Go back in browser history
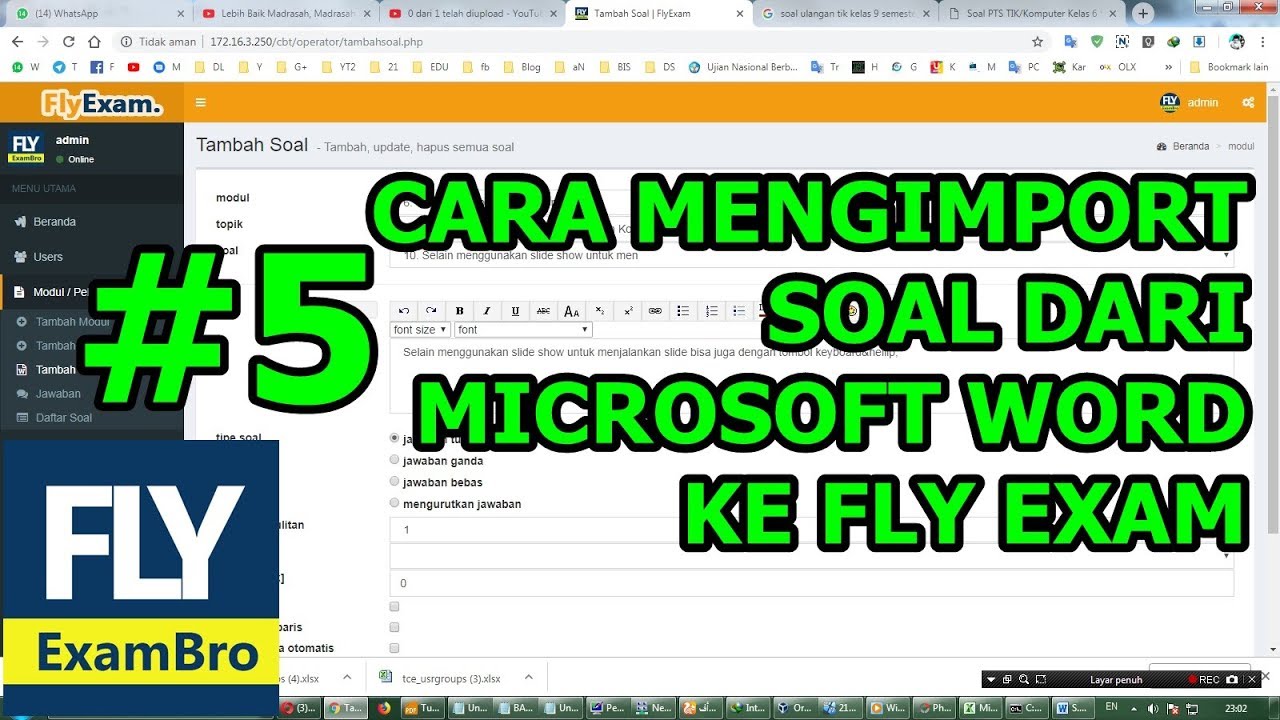1280x720 pixels. (x=17, y=42)
